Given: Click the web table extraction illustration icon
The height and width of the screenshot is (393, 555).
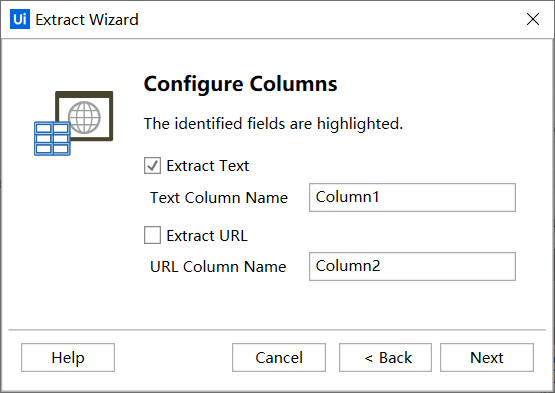Looking at the screenshot, I should [x=74, y=123].
